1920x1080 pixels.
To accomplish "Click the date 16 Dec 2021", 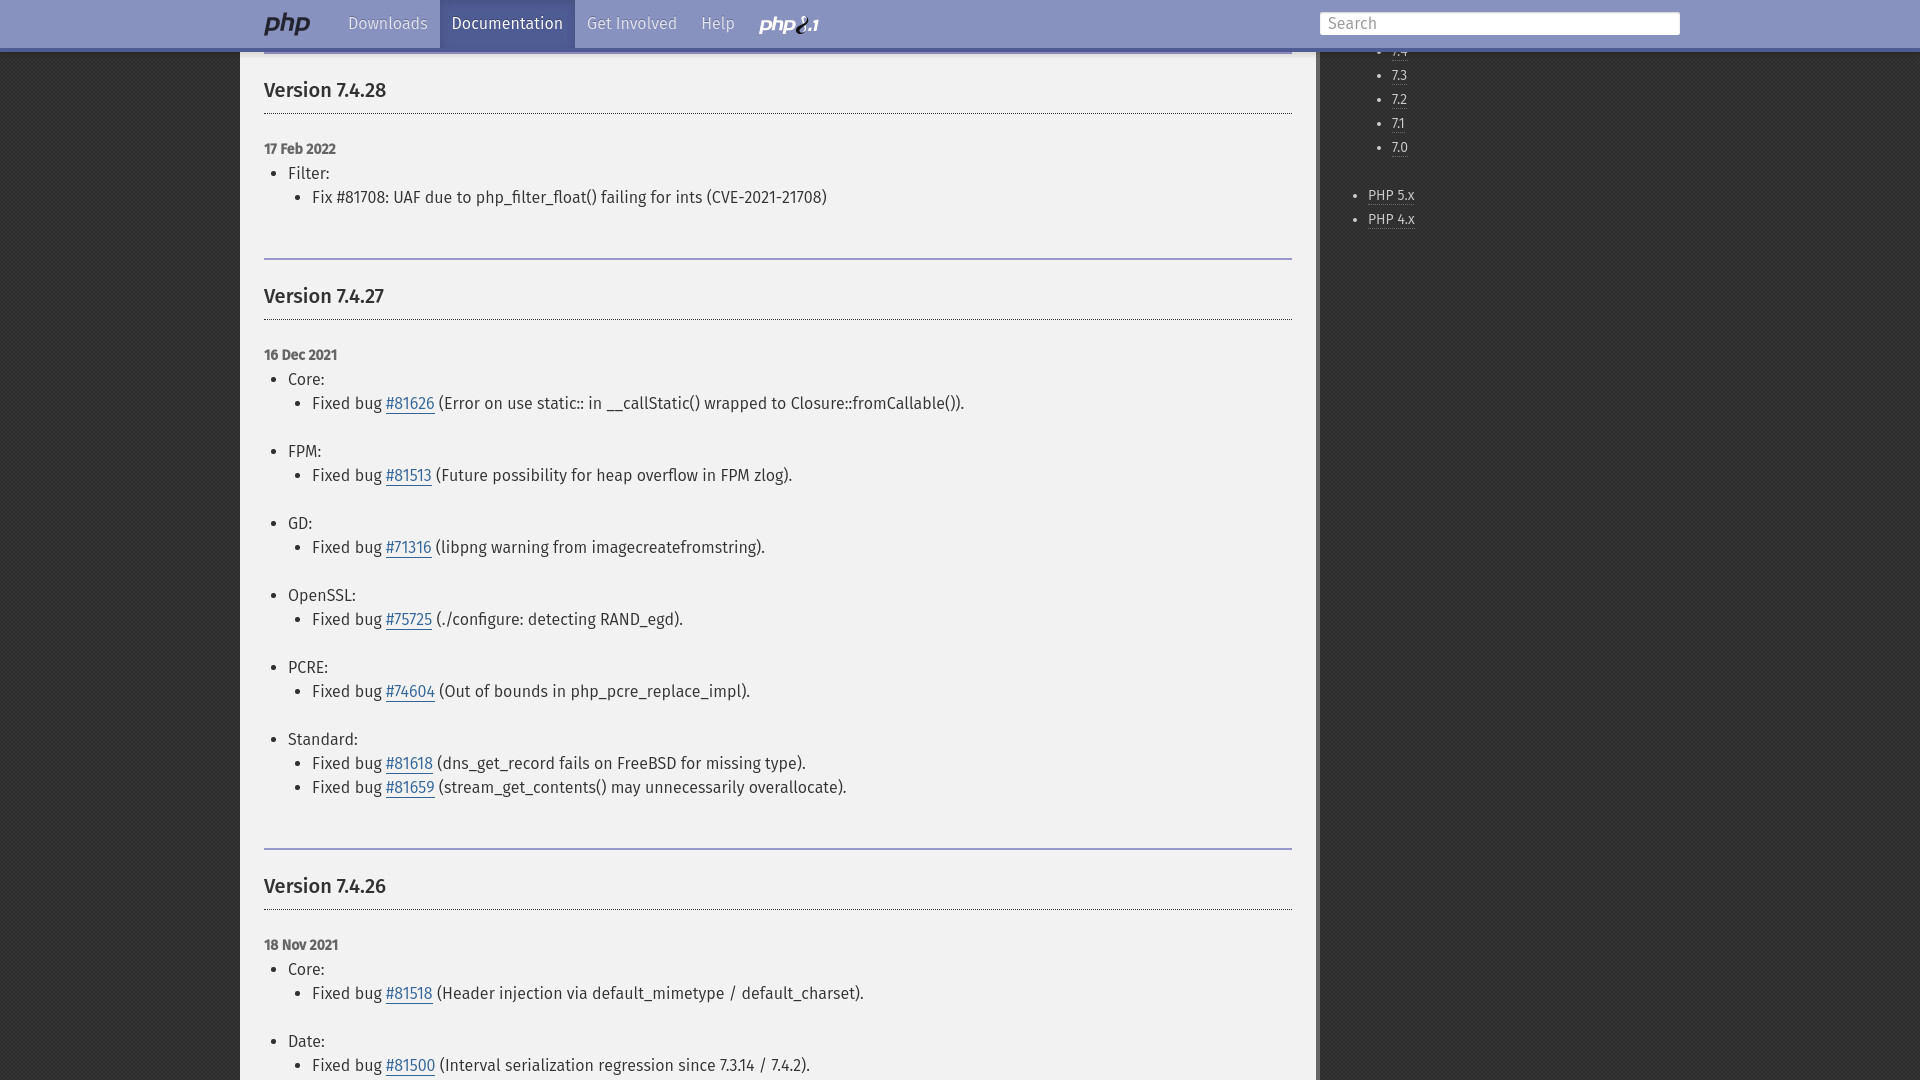I will 300,355.
